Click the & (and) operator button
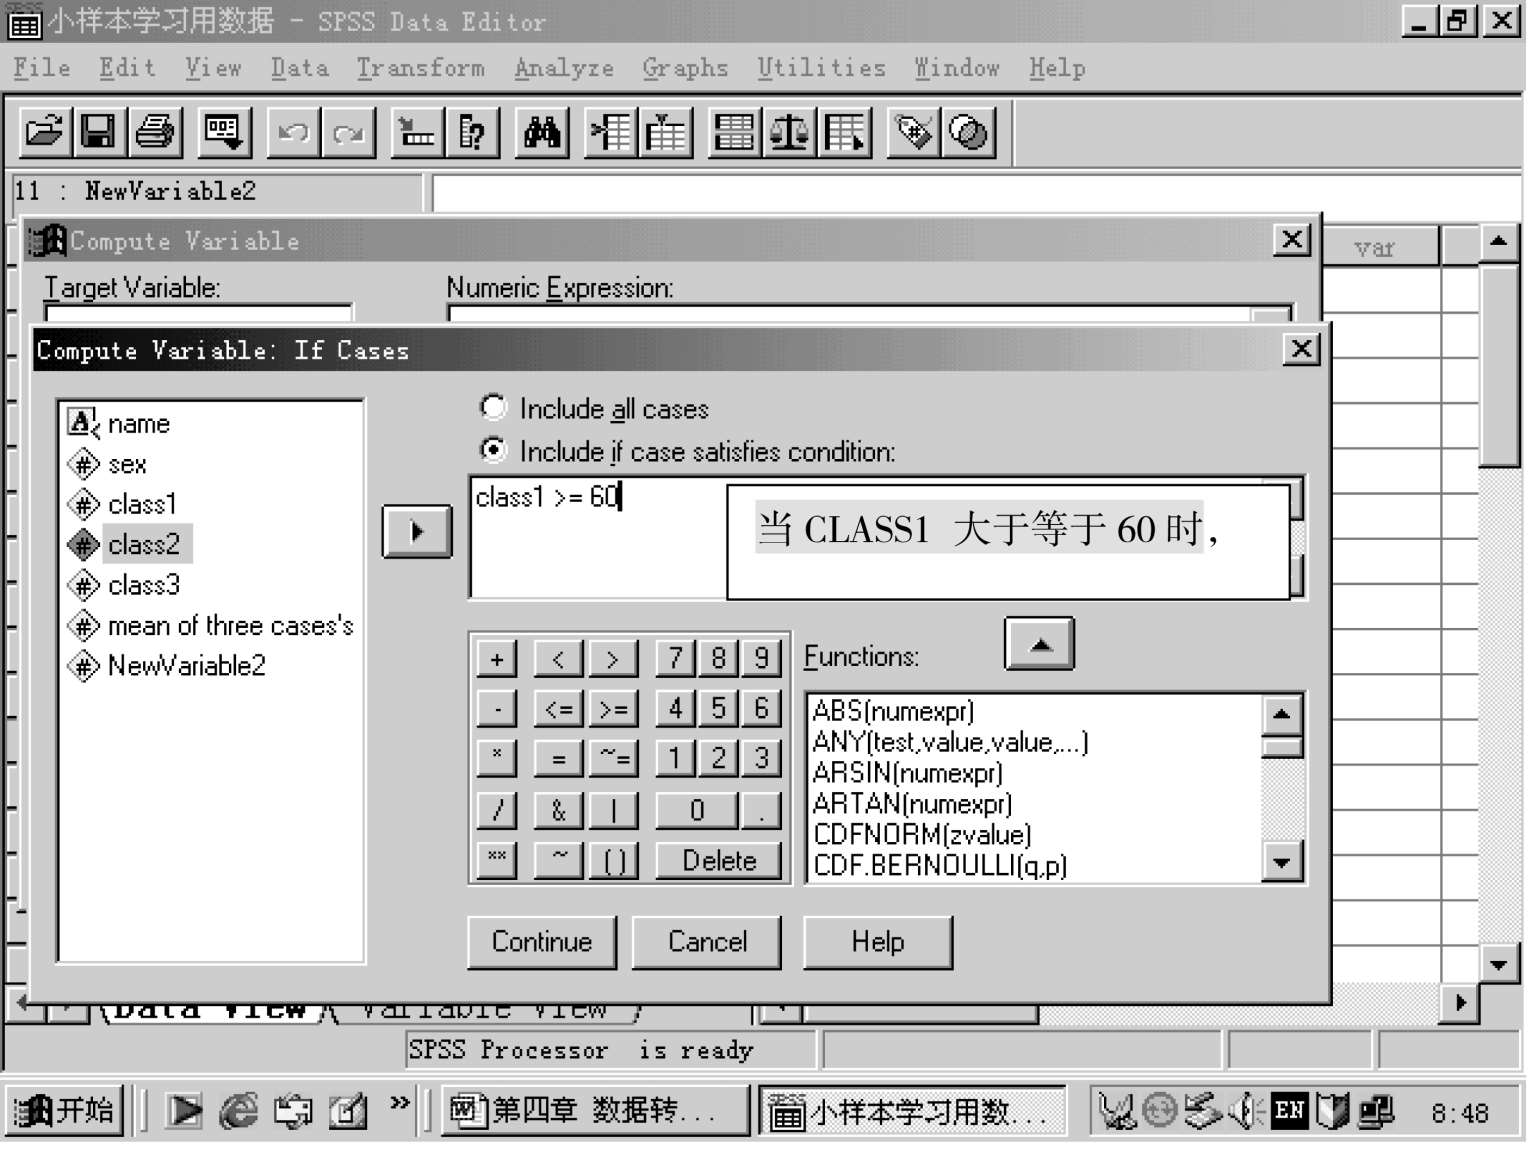The image size is (1536, 1153). coord(558,810)
